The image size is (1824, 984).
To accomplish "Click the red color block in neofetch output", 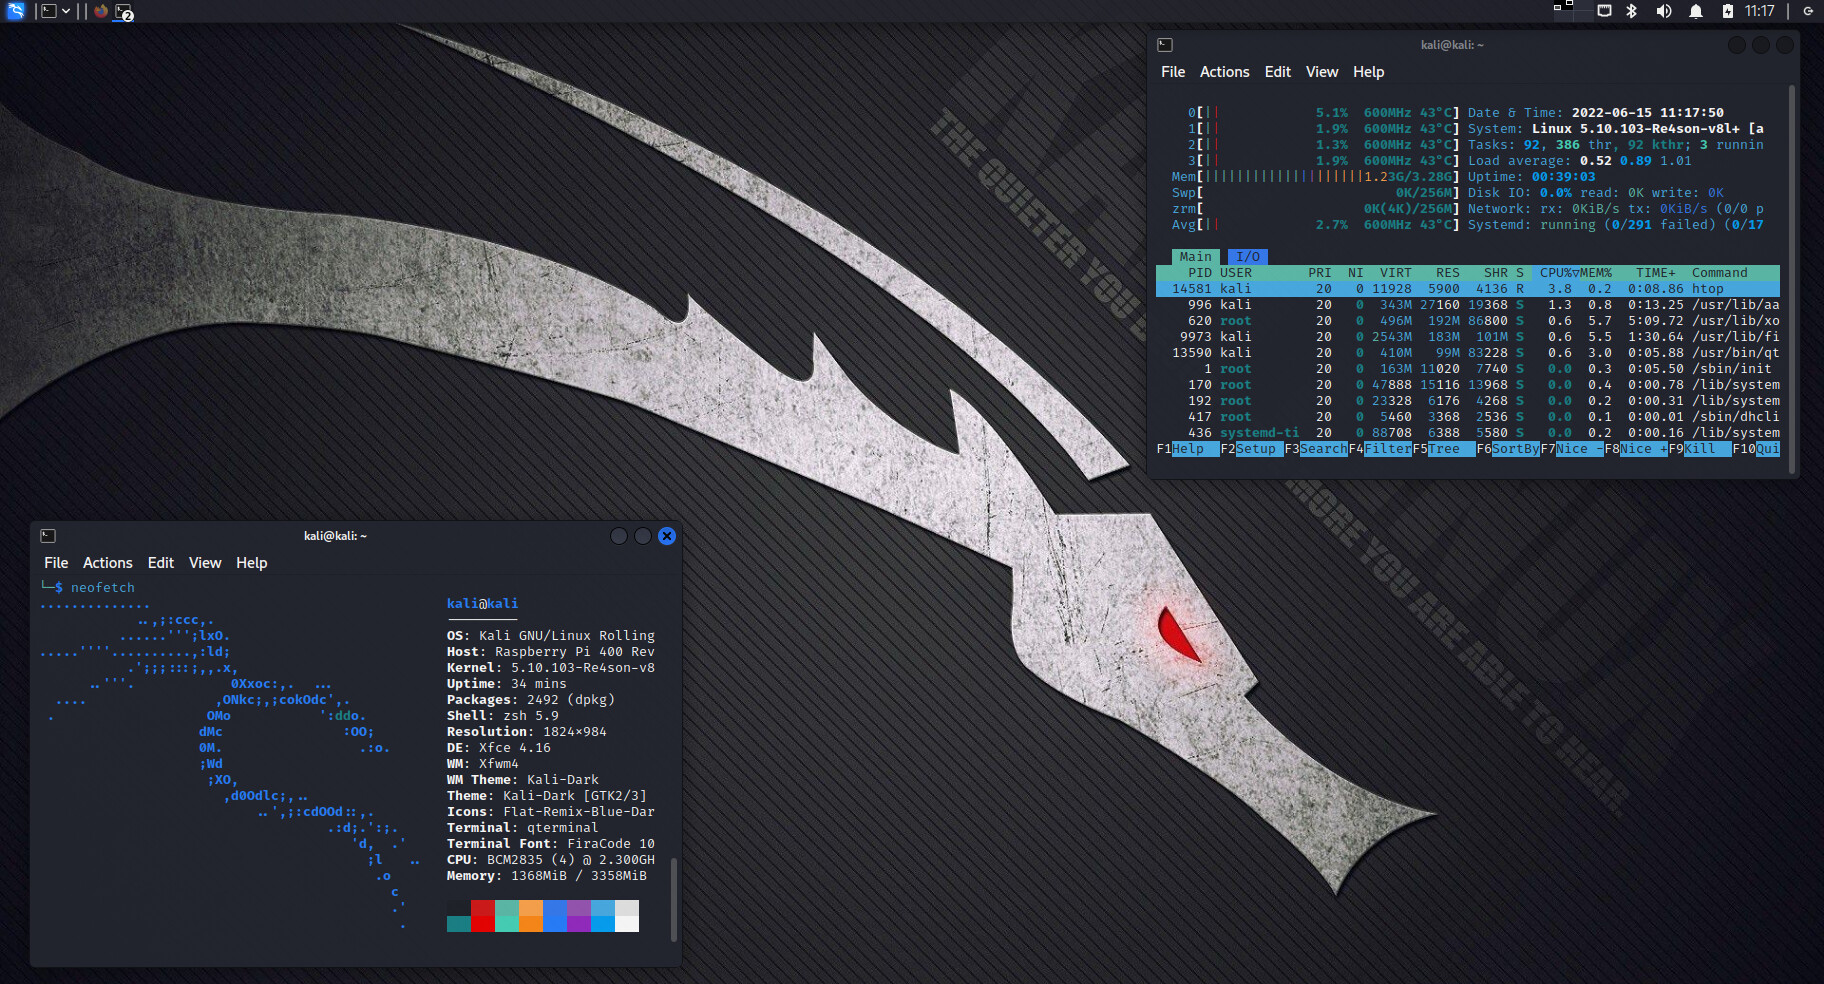I will click(x=483, y=916).
